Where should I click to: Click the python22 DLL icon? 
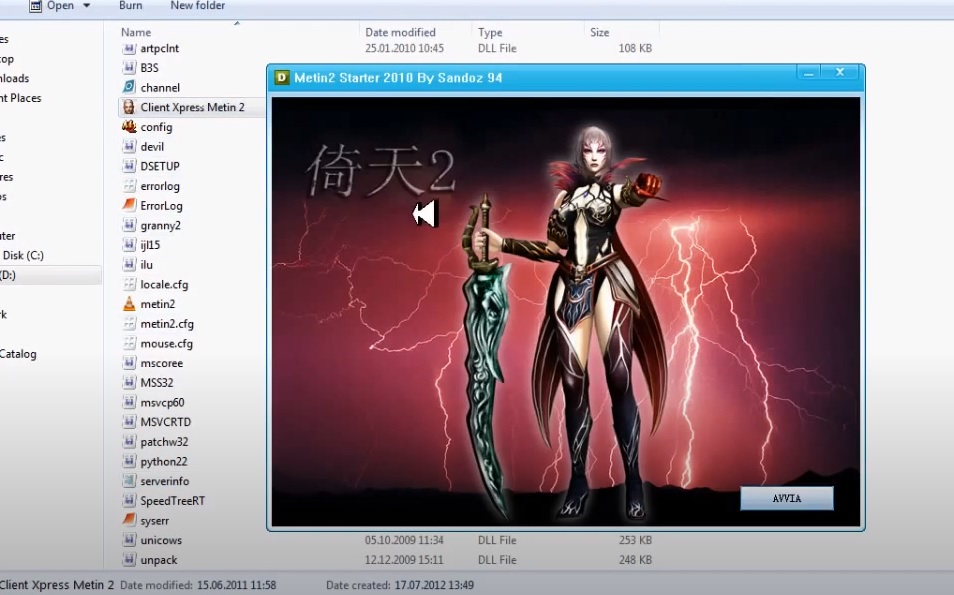pyautogui.click(x=129, y=461)
